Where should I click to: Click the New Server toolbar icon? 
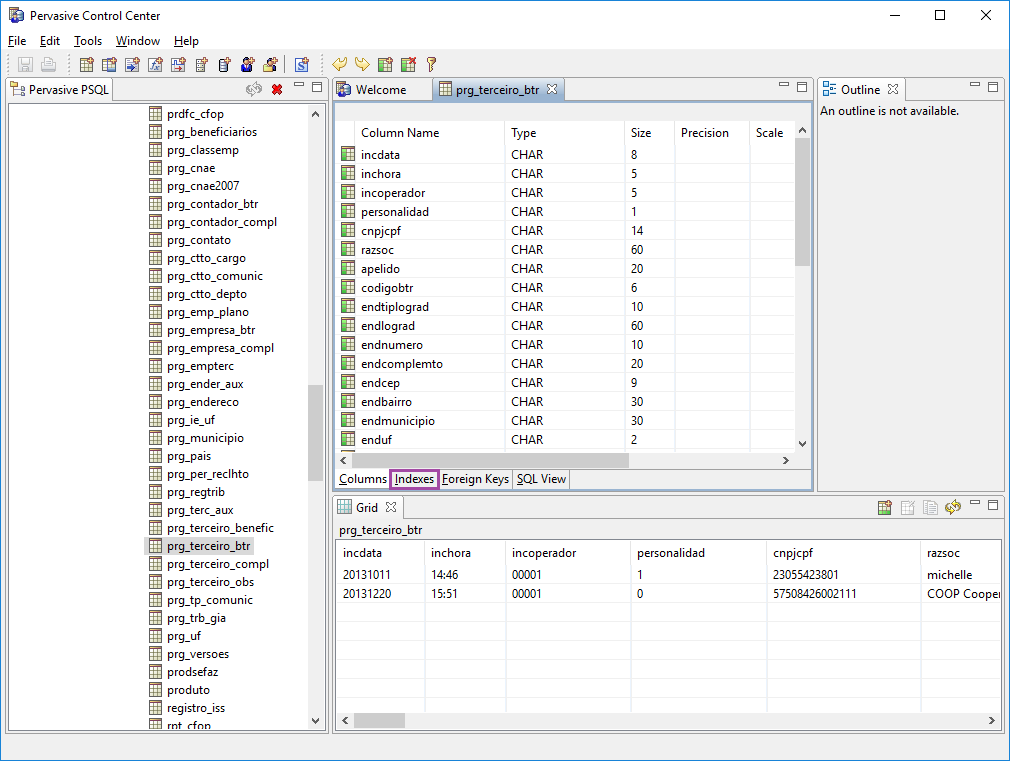202,64
